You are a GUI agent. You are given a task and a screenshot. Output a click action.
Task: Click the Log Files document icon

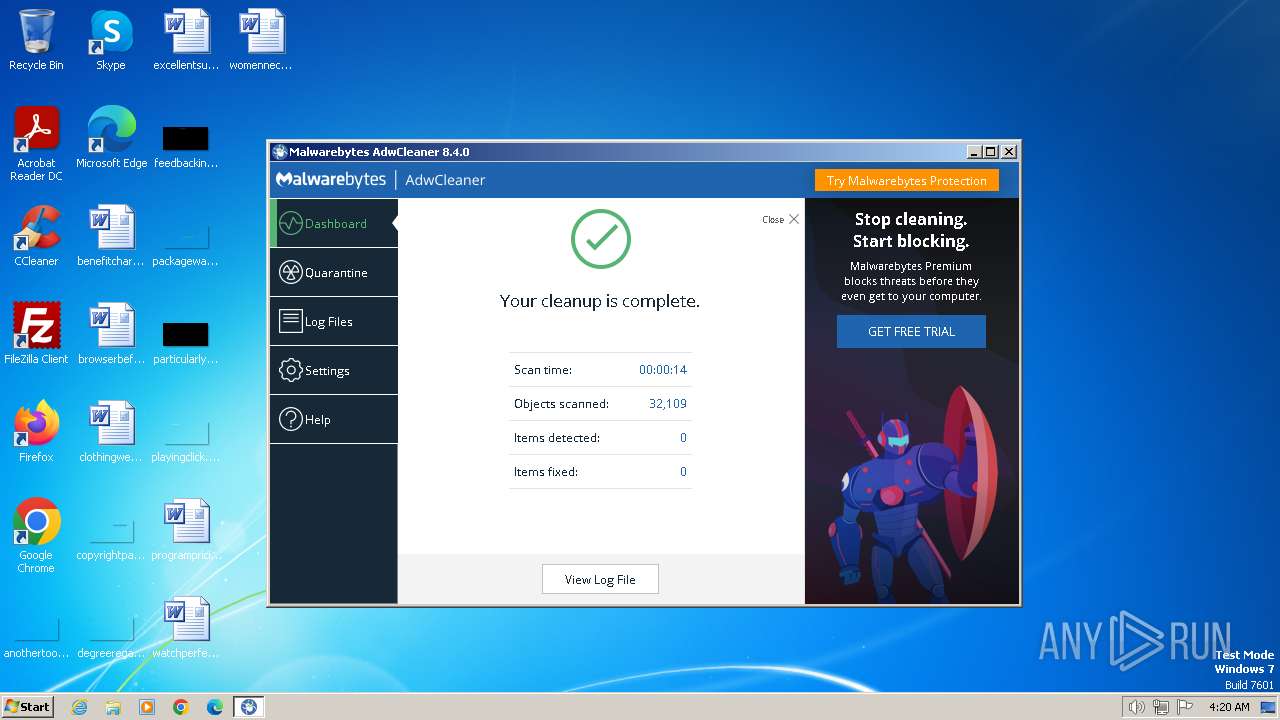(290, 321)
